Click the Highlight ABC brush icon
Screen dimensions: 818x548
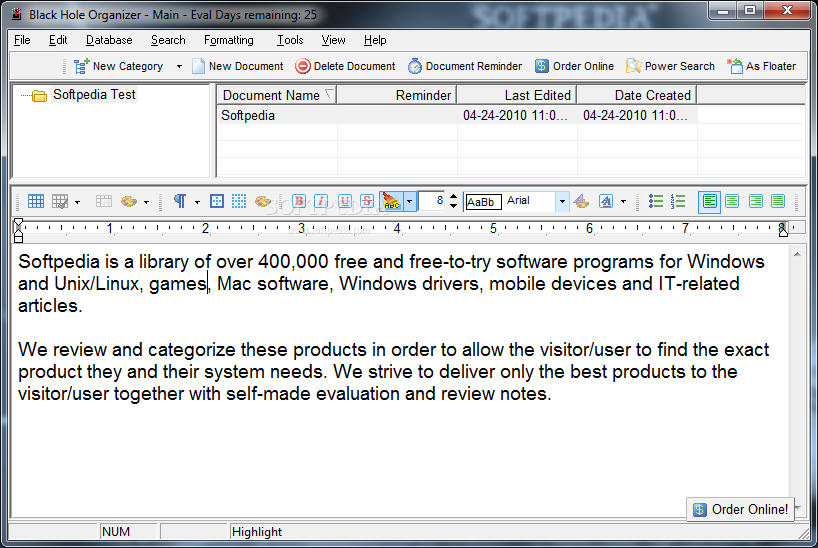coord(391,201)
